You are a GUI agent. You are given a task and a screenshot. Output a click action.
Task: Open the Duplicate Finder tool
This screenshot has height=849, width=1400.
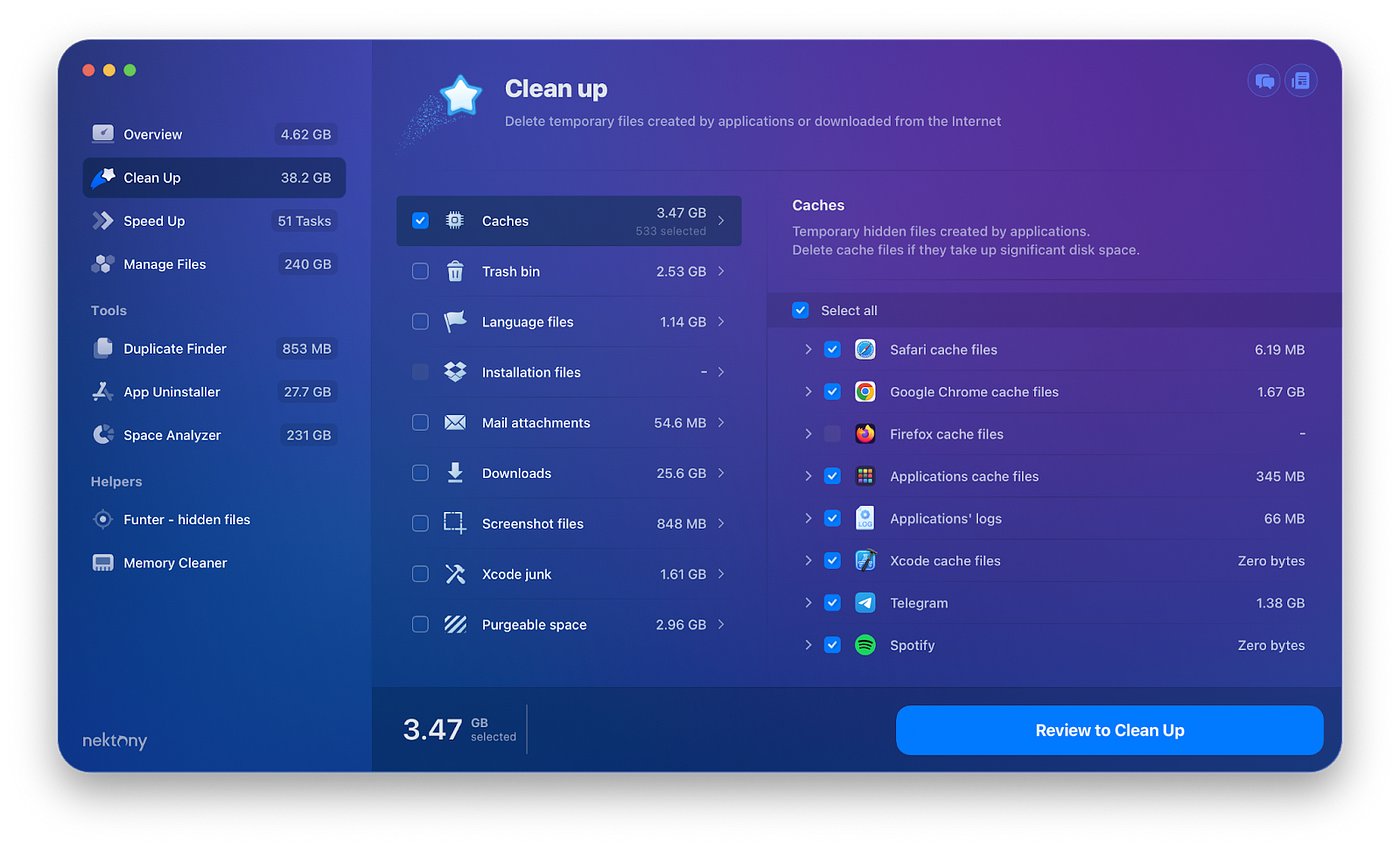click(x=214, y=348)
